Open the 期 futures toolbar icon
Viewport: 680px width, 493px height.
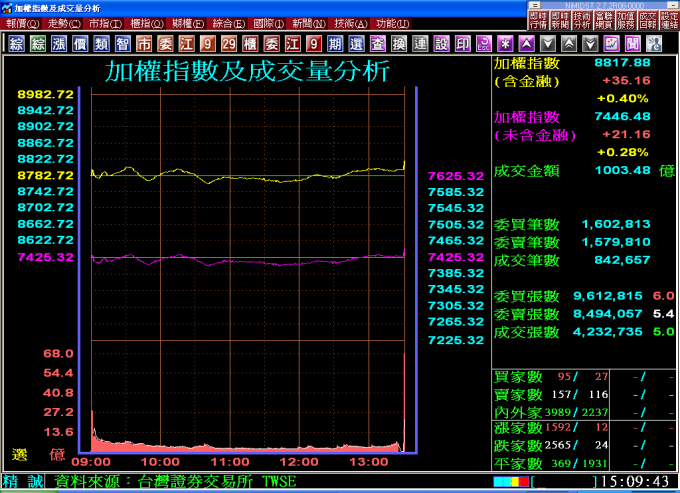335,44
